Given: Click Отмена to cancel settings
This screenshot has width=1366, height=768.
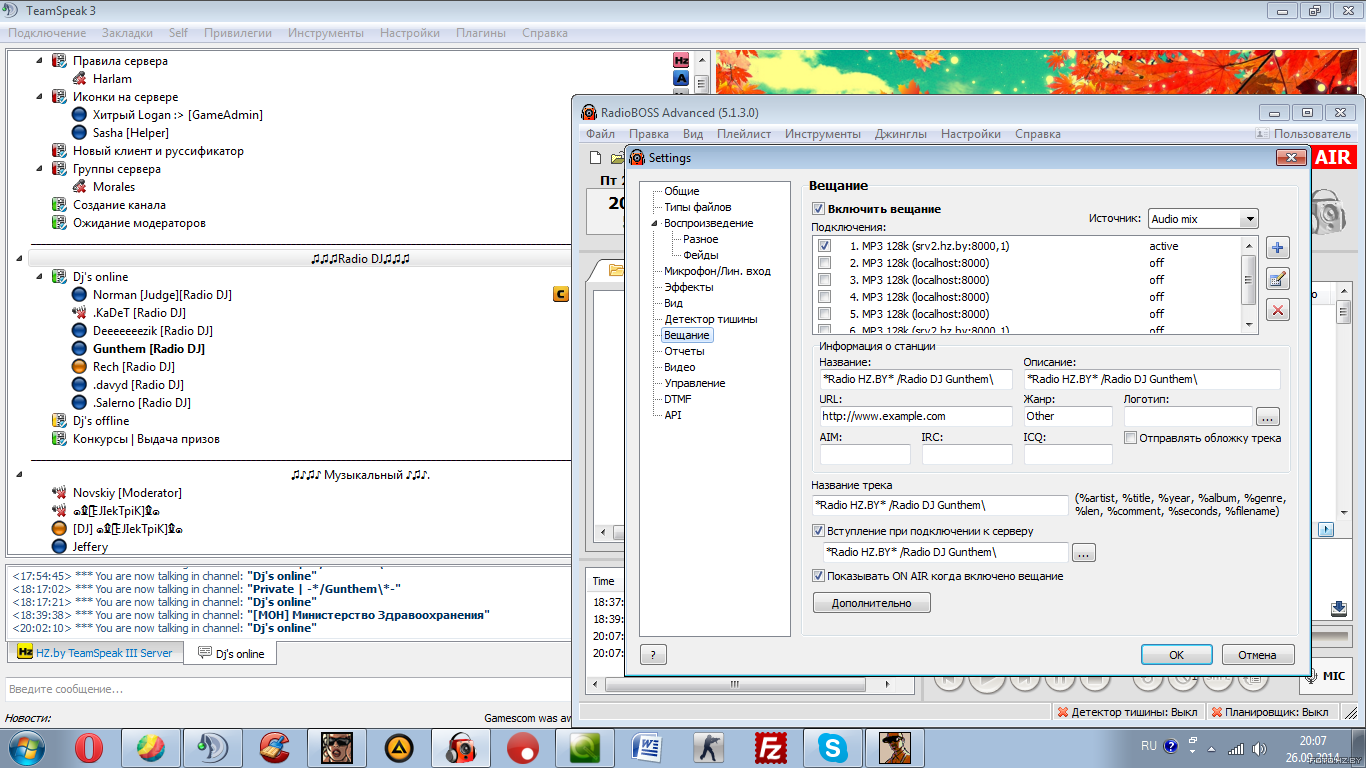Looking at the screenshot, I should [1258, 655].
